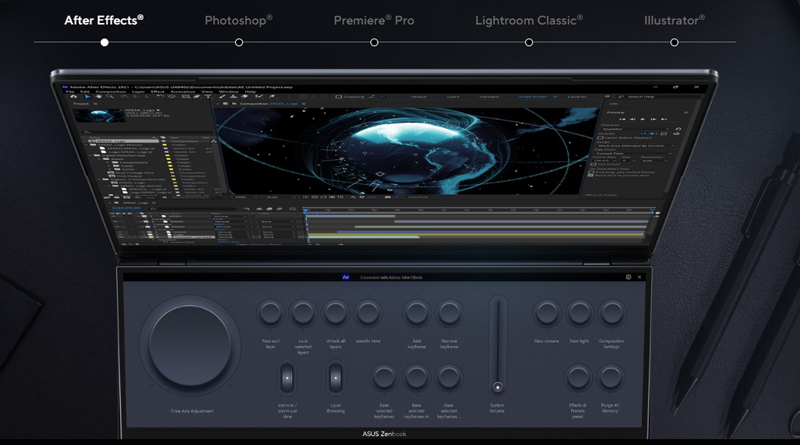Click the Lightroom Classic step dot on the line
Screen dimensions: 800x445
[529, 42]
